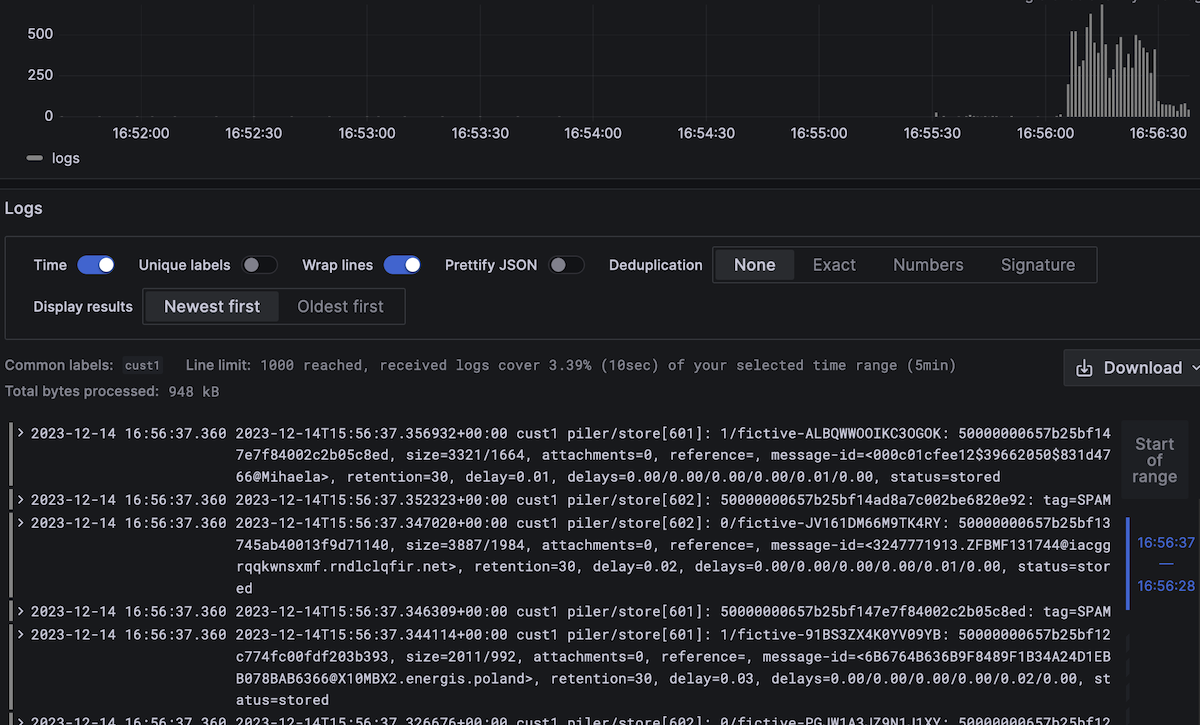Open the Download dropdown caret
The image size is (1200, 725).
coord(1195,368)
